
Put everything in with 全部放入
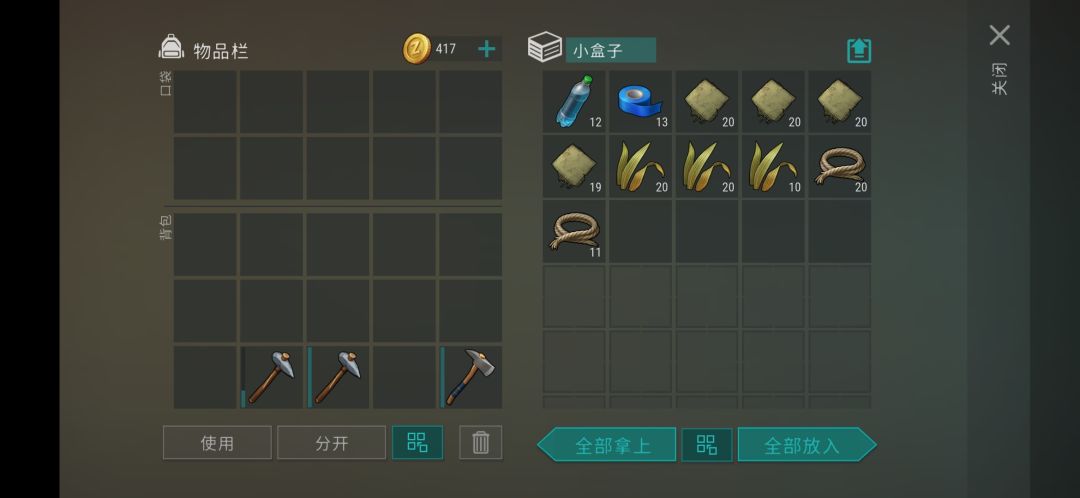[x=807, y=444]
